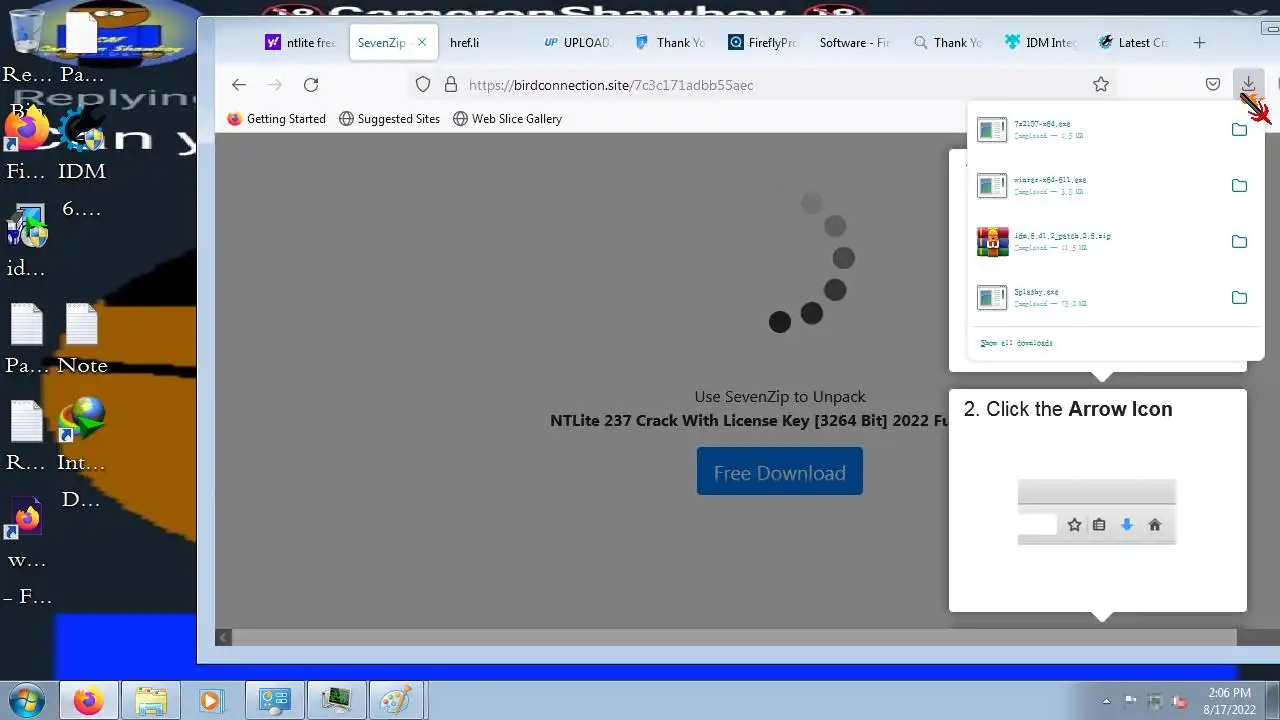Show Splashy.exe in its folder
This screenshot has height=720, width=1280.
click(1239, 298)
